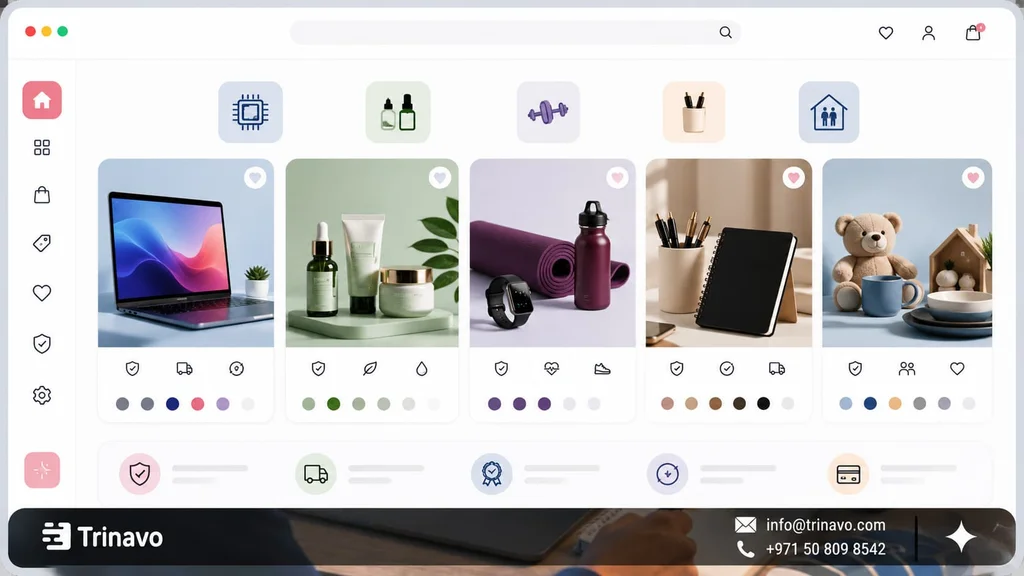1024x576 pixels.
Task: Open the yoga mat and bottle image
Action: coord(552,253)
